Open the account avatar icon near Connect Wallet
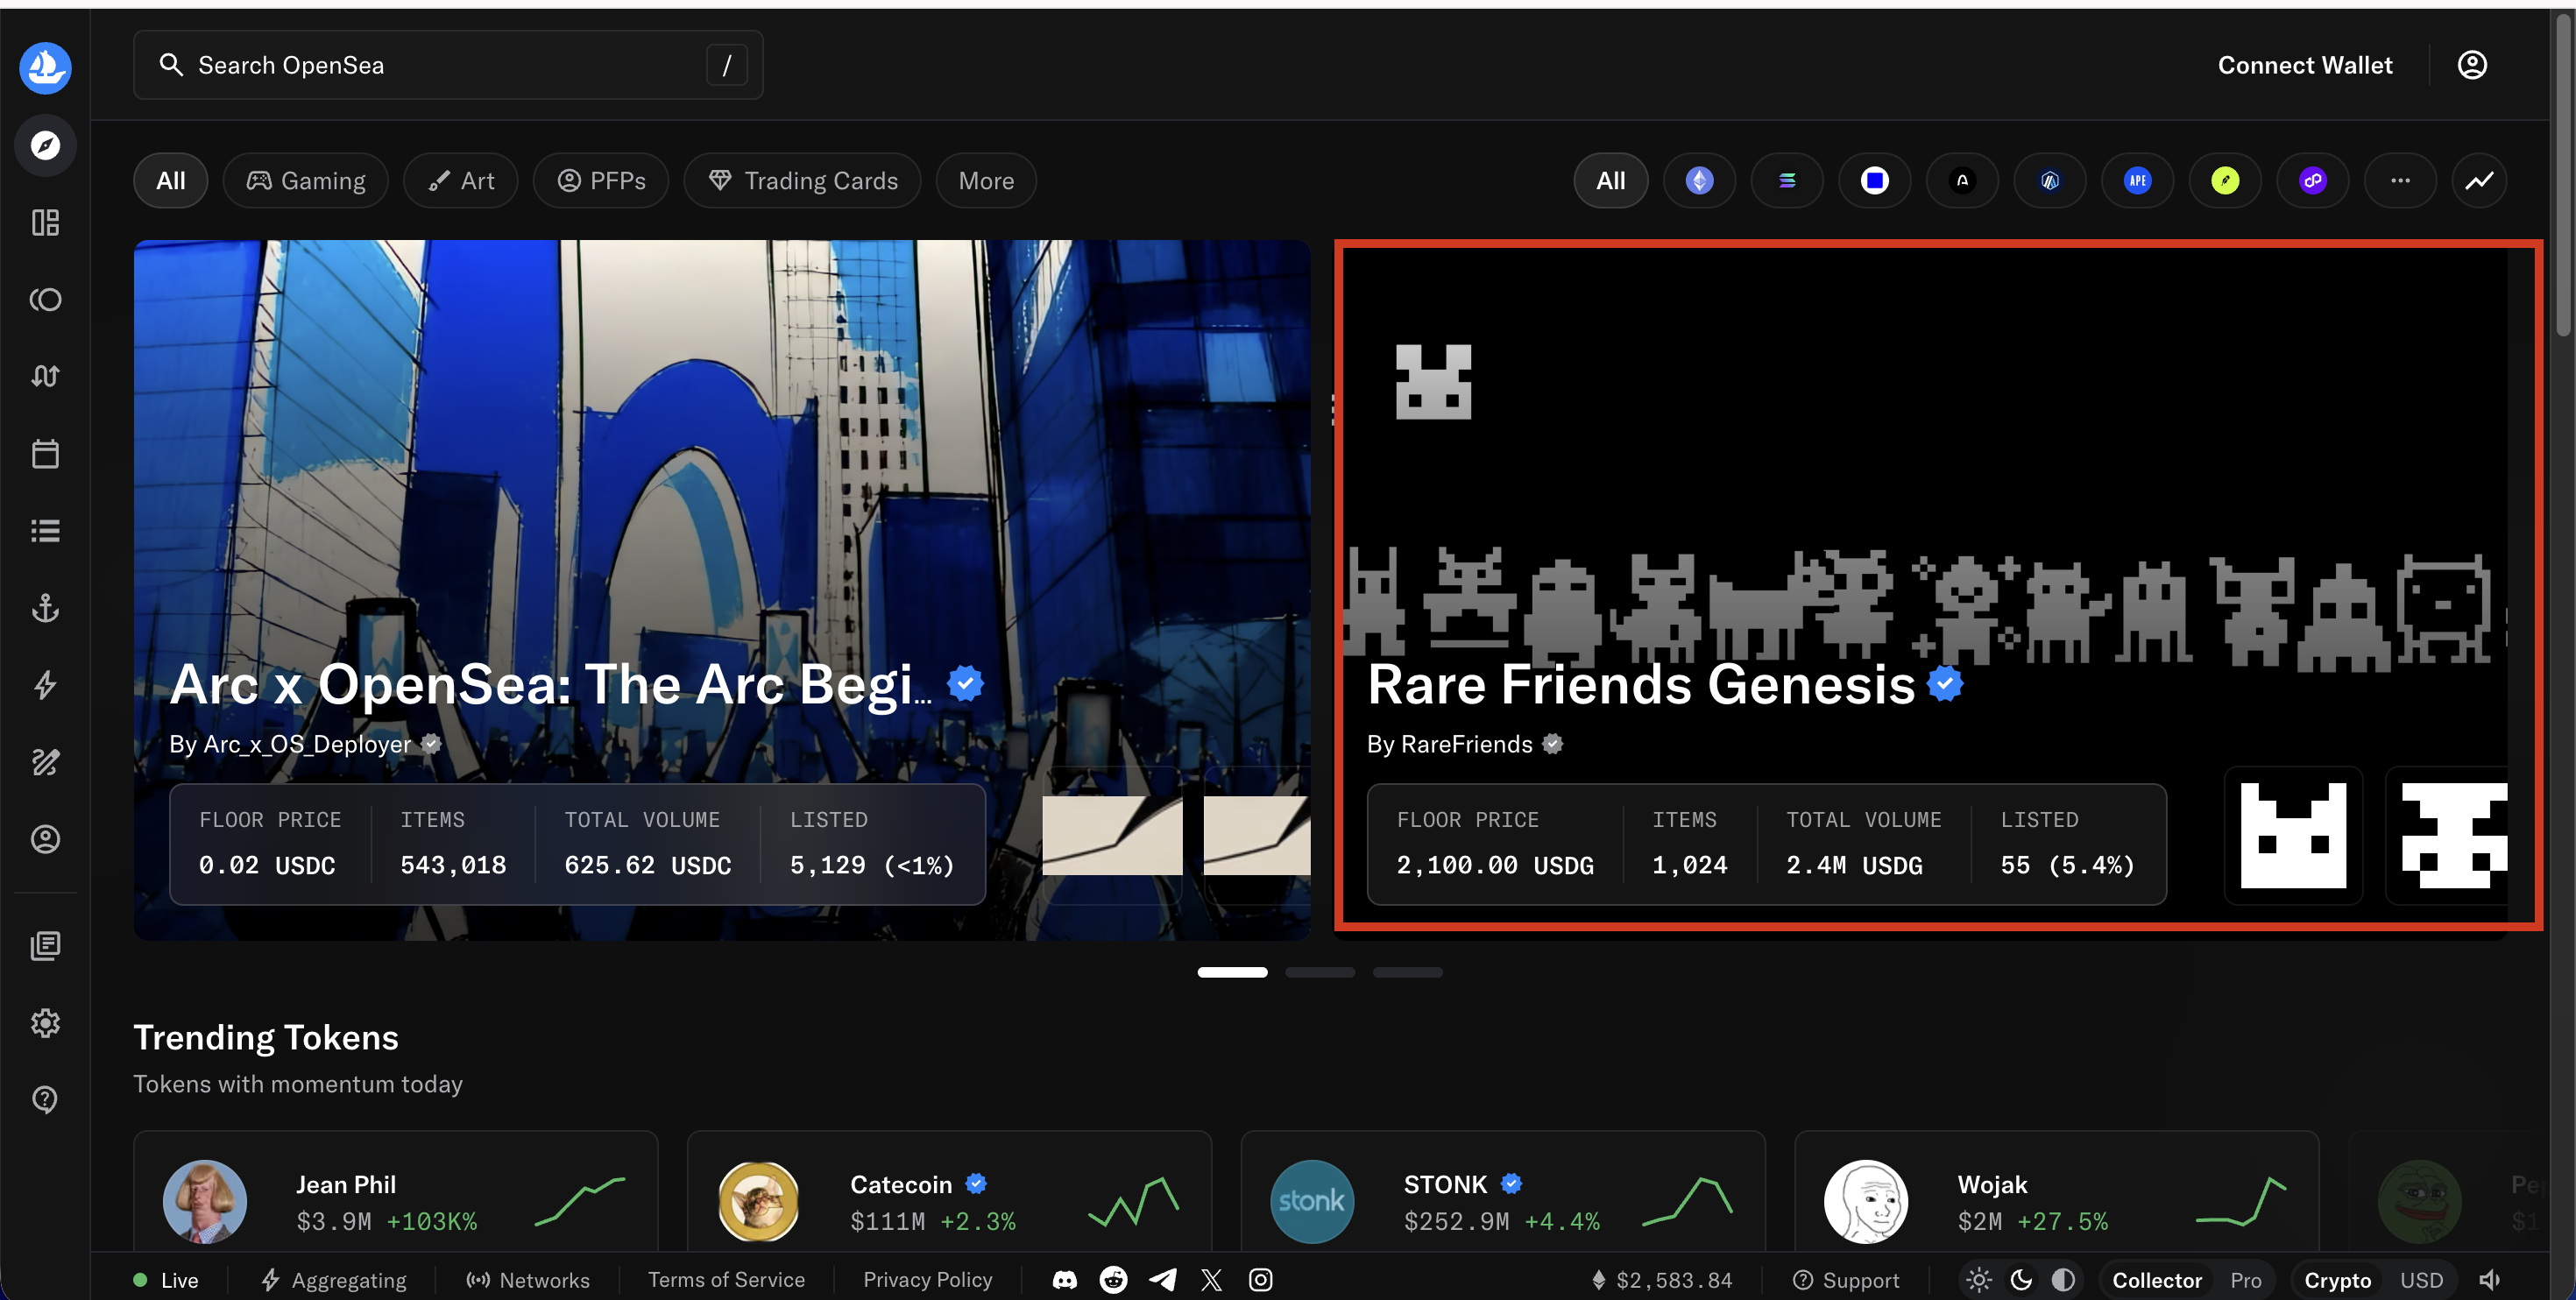 click(x=2472, y=65)
